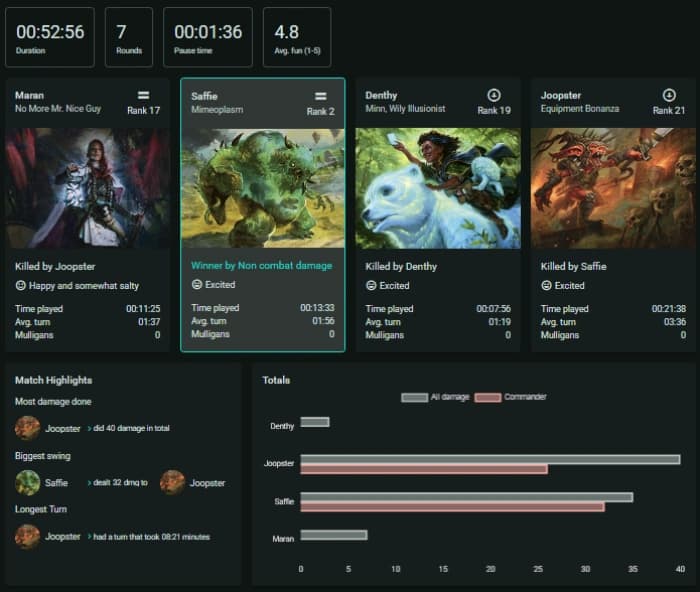Click Joopster's All damage bar in Totals

[490, 459]
